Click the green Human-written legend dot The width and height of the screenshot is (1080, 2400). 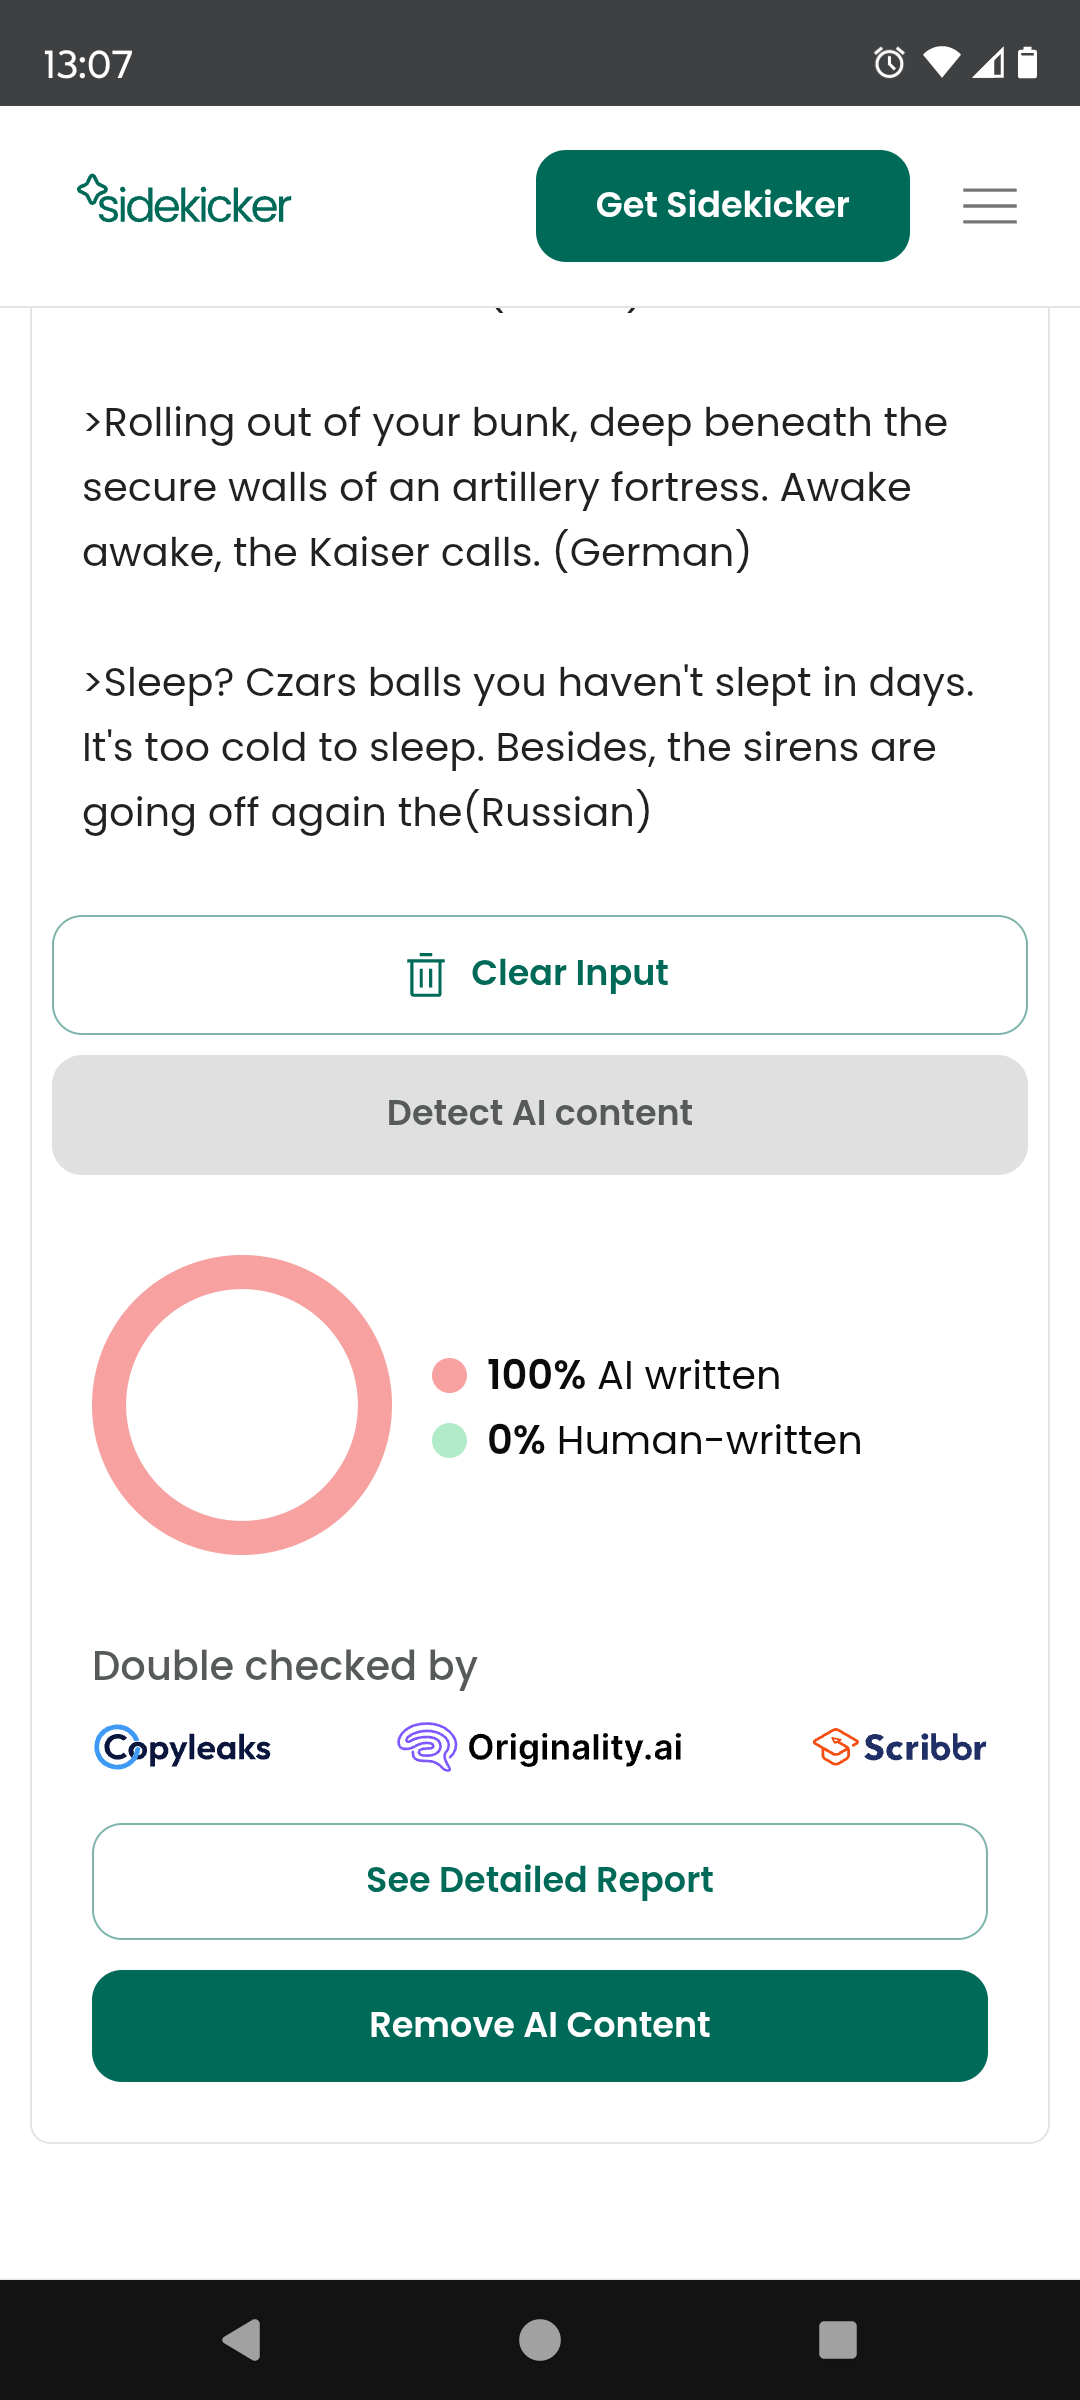click(x=449, y=1440)
